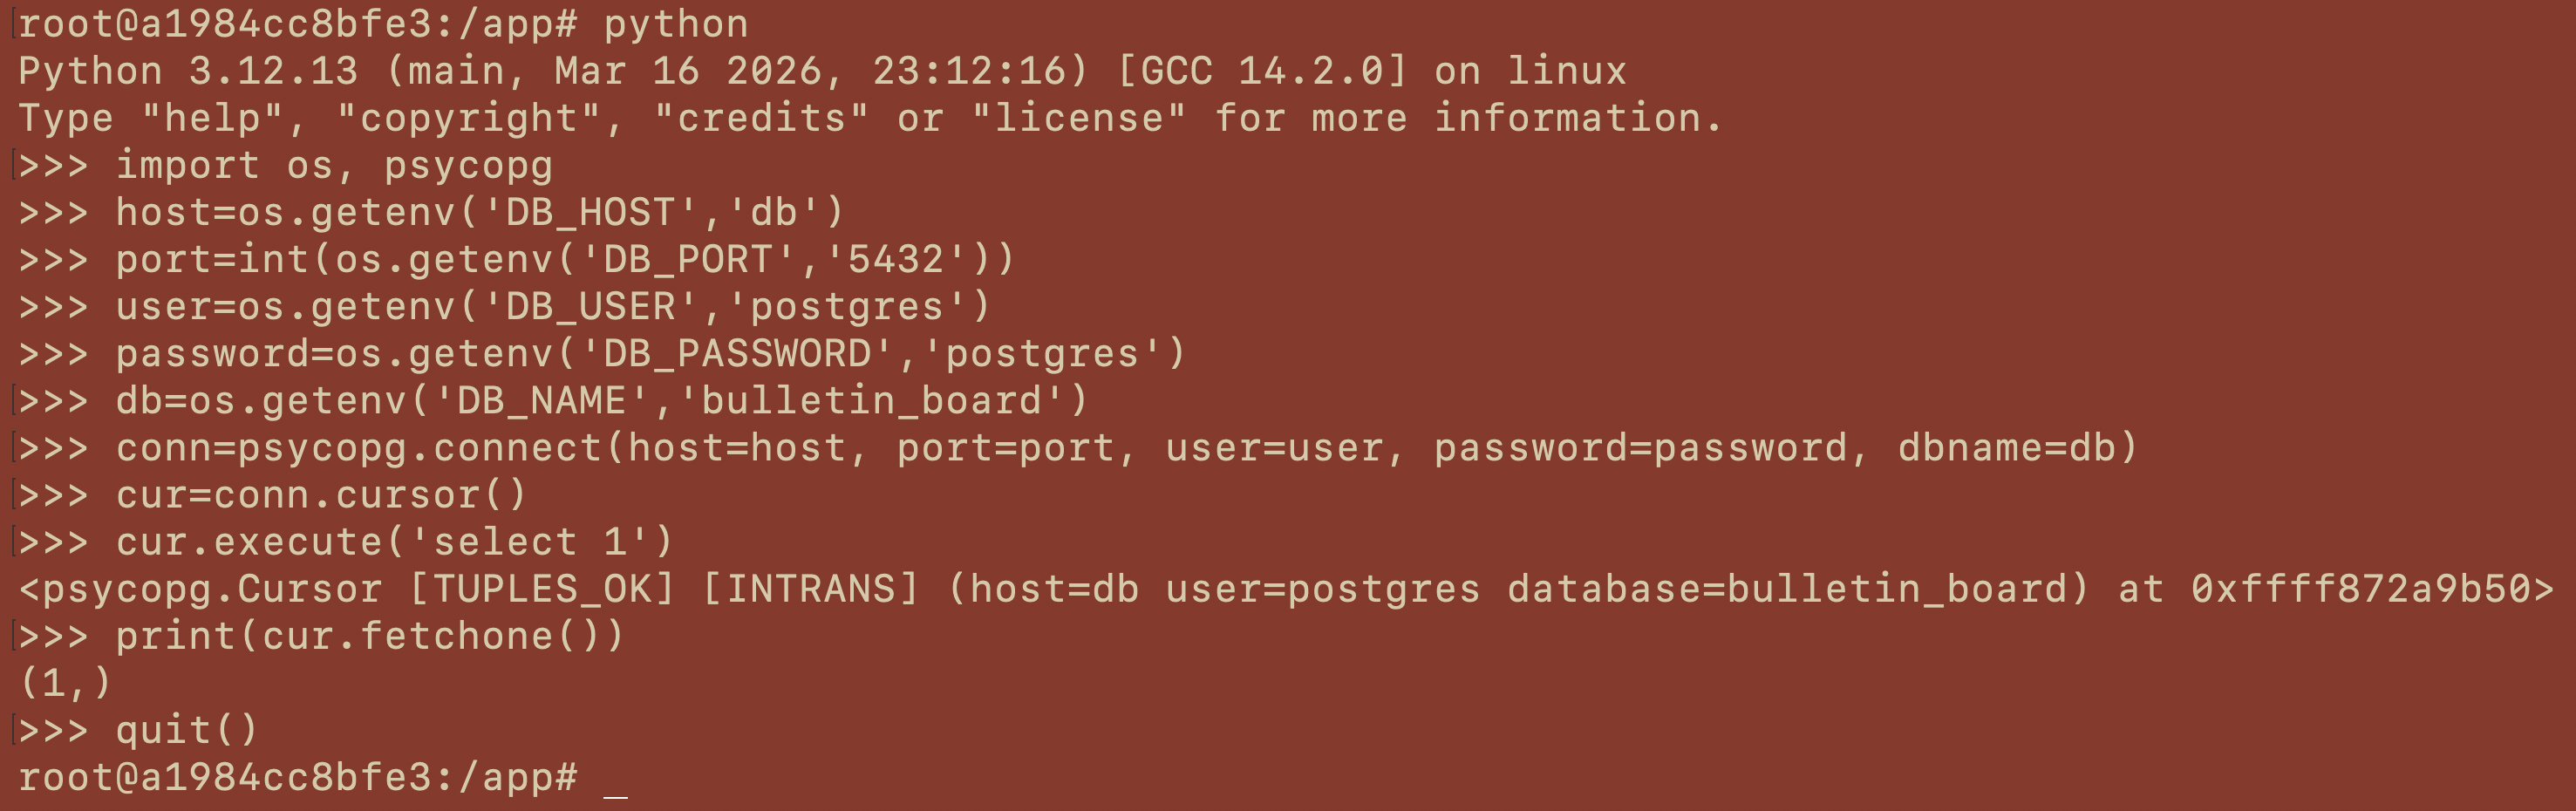
Task: Click the (1,) result output
Action: tap(65, 684)
